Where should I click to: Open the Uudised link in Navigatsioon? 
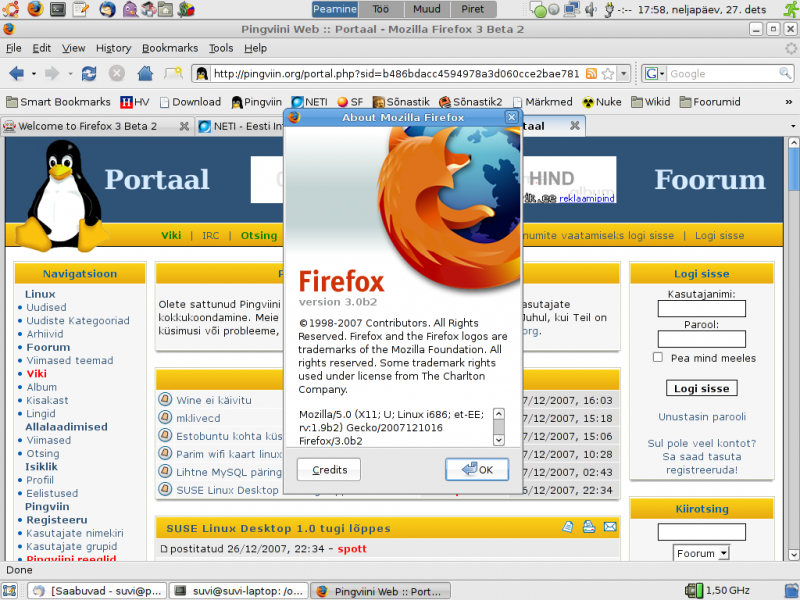coord(46,307)
